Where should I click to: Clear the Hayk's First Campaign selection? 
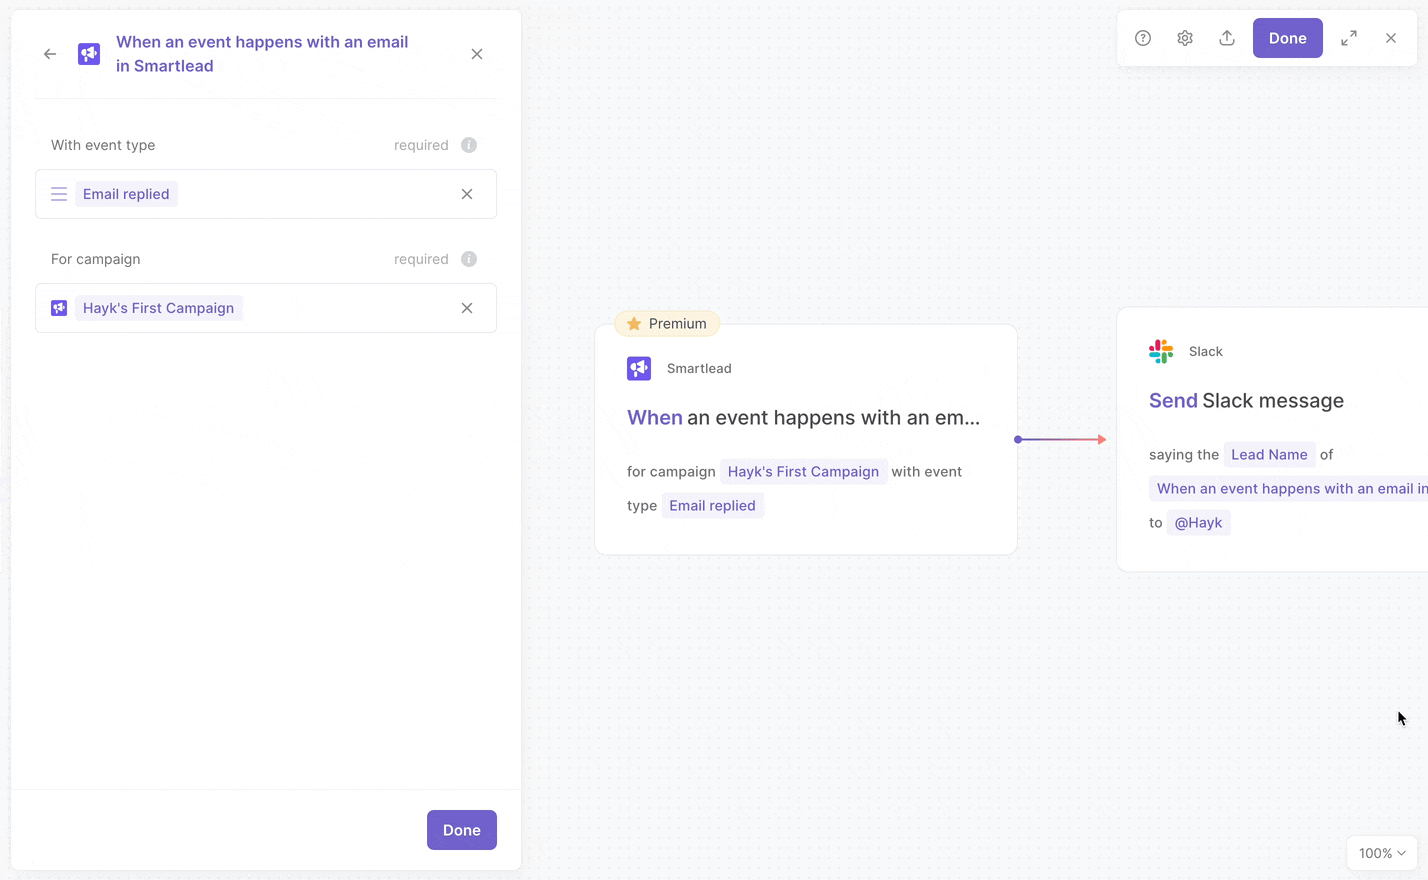point(467,308)
